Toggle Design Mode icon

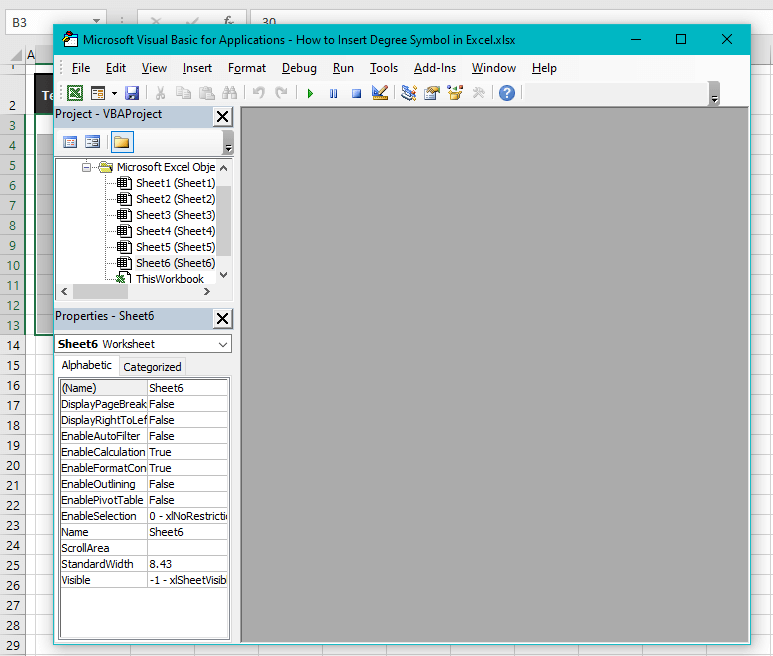point(380,93)
